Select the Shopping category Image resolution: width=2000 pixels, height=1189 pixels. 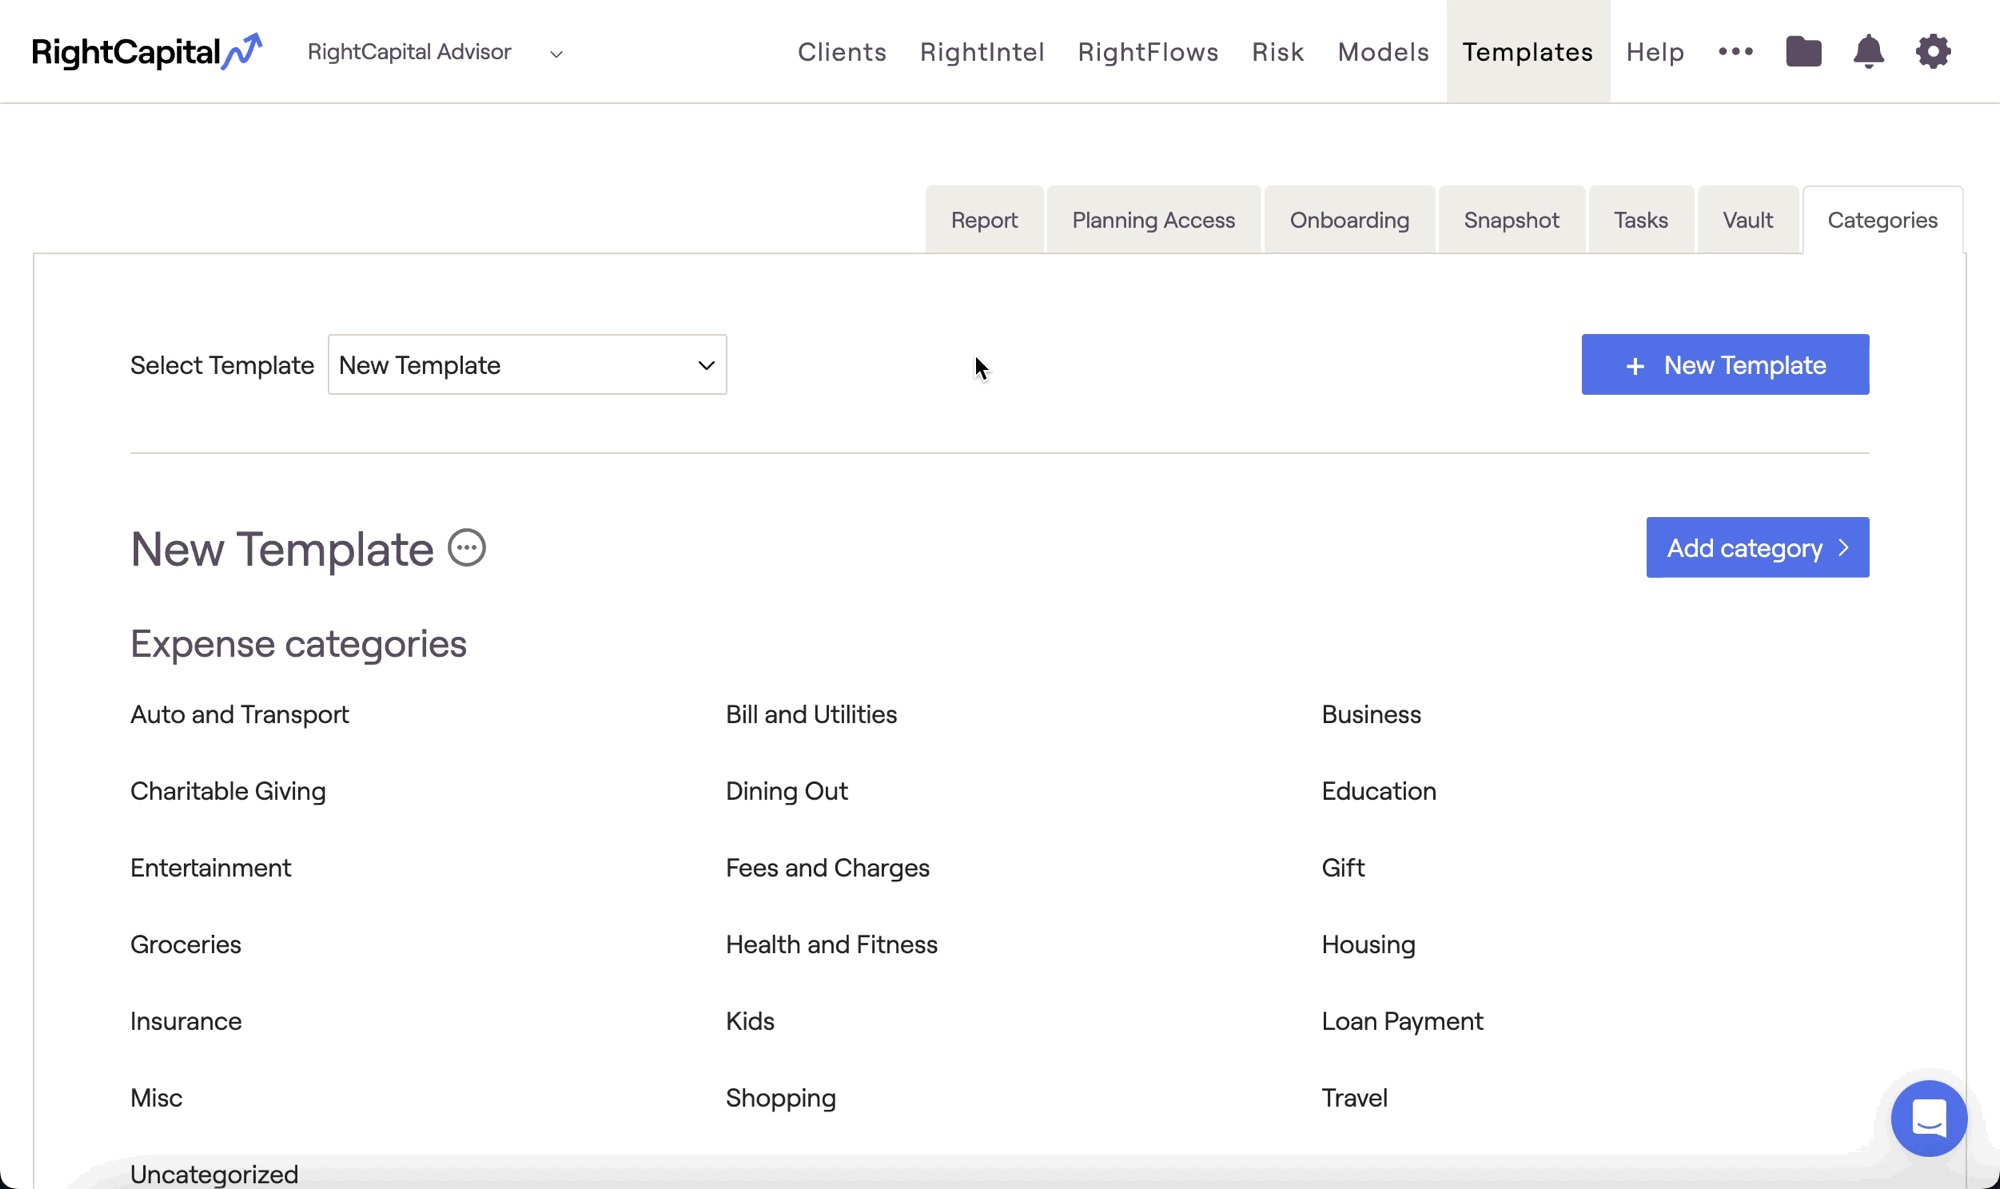[781, 1098]
